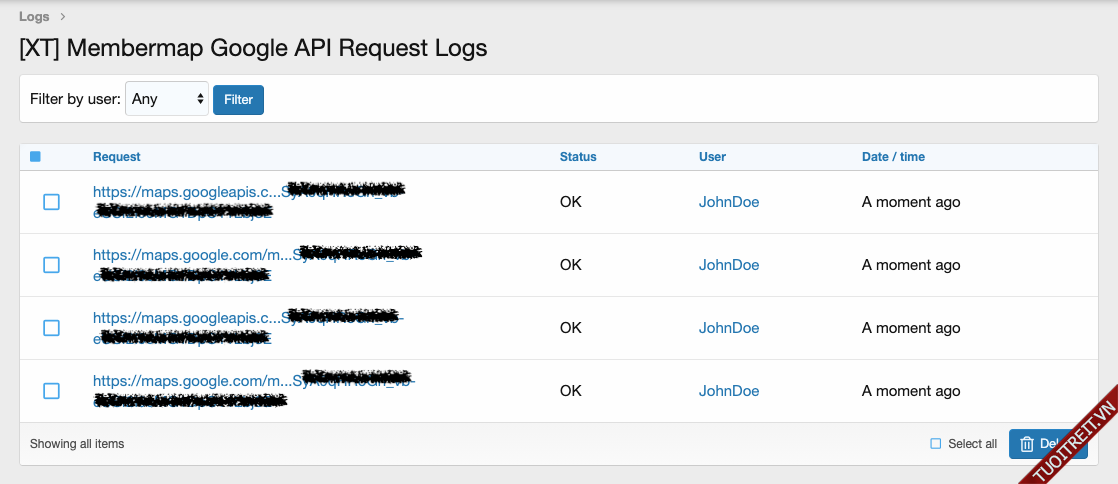Open JohnDoe profile in first row

coord(728,202)
